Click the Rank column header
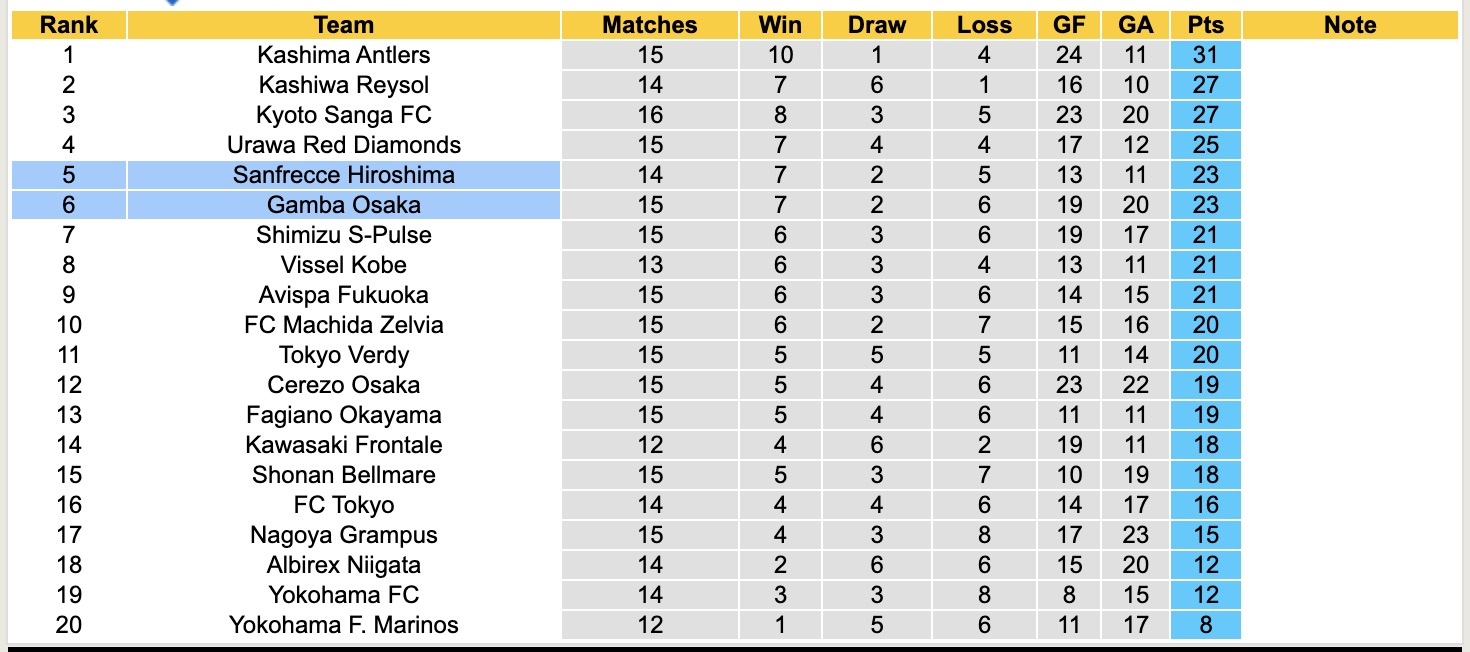The image size is (1470, 652). [68, 25]
